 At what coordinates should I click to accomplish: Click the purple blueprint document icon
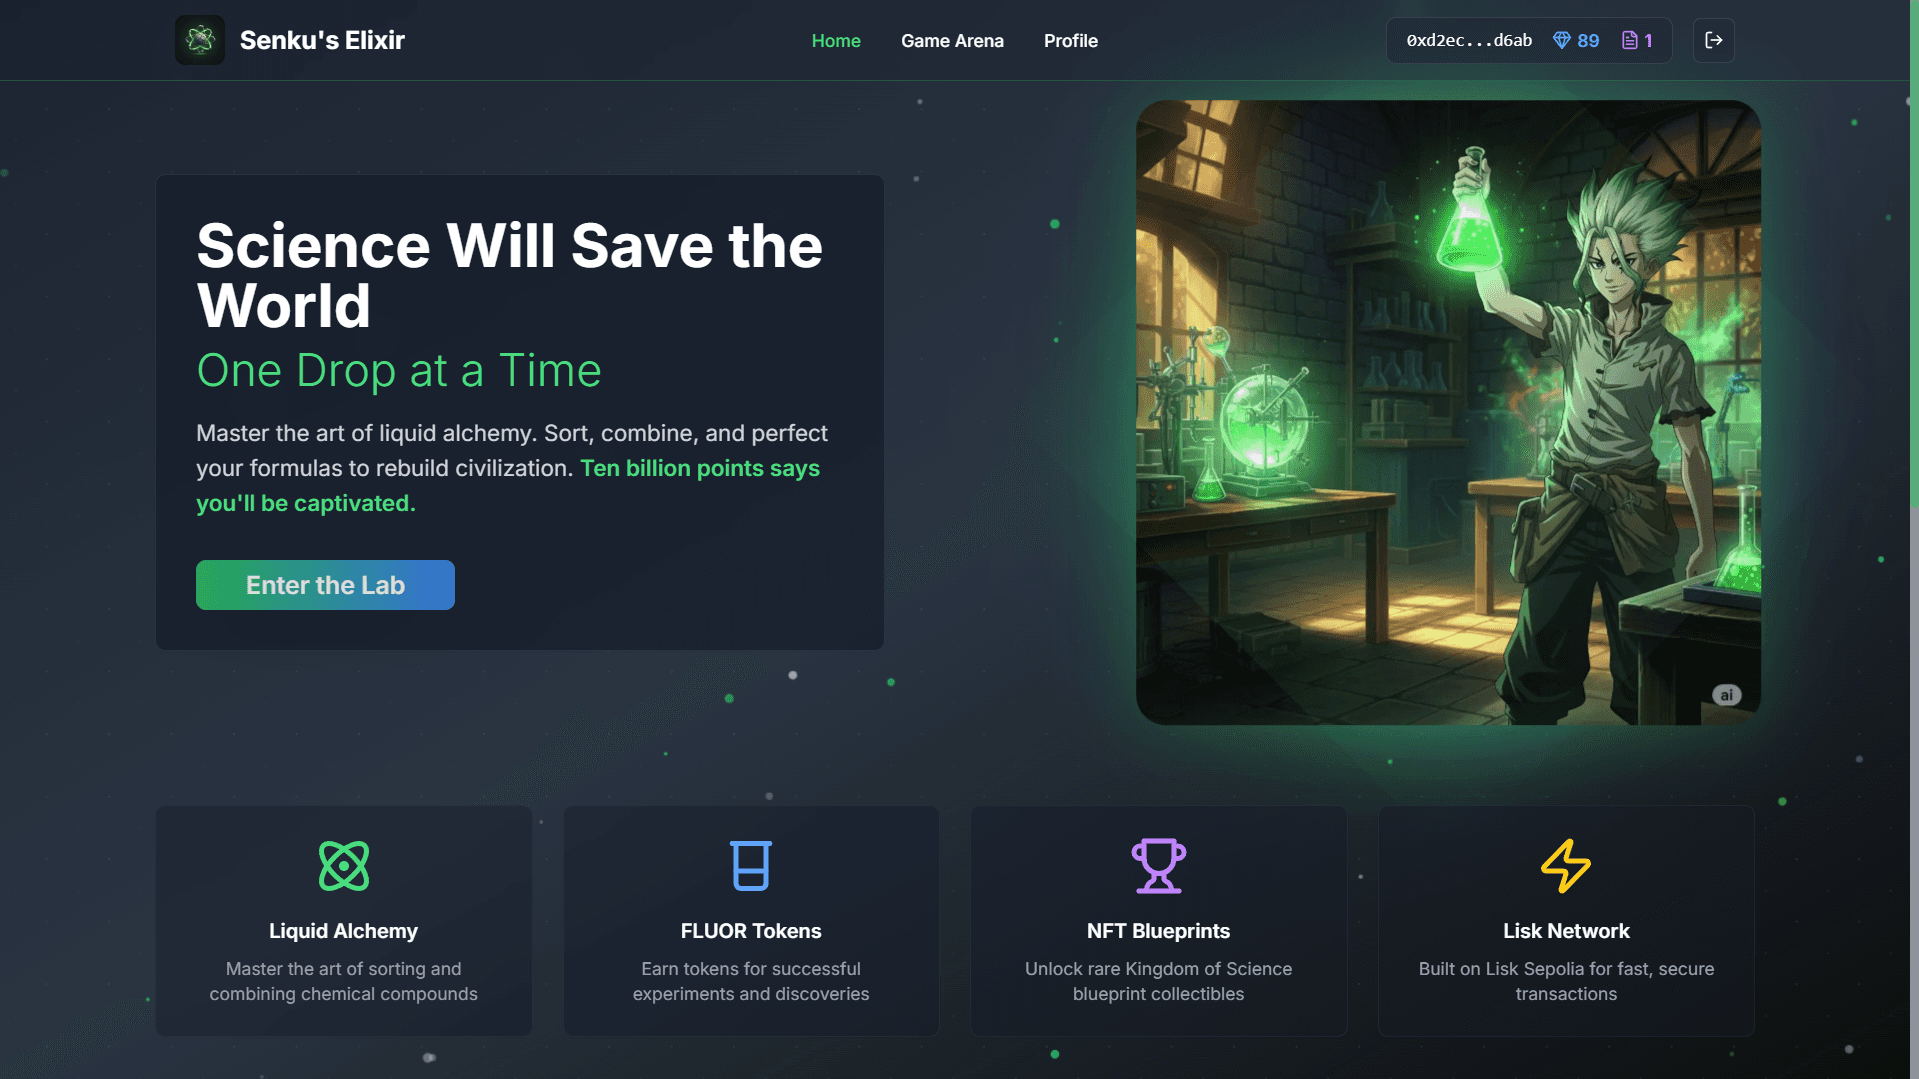(x=1630, y=40)
